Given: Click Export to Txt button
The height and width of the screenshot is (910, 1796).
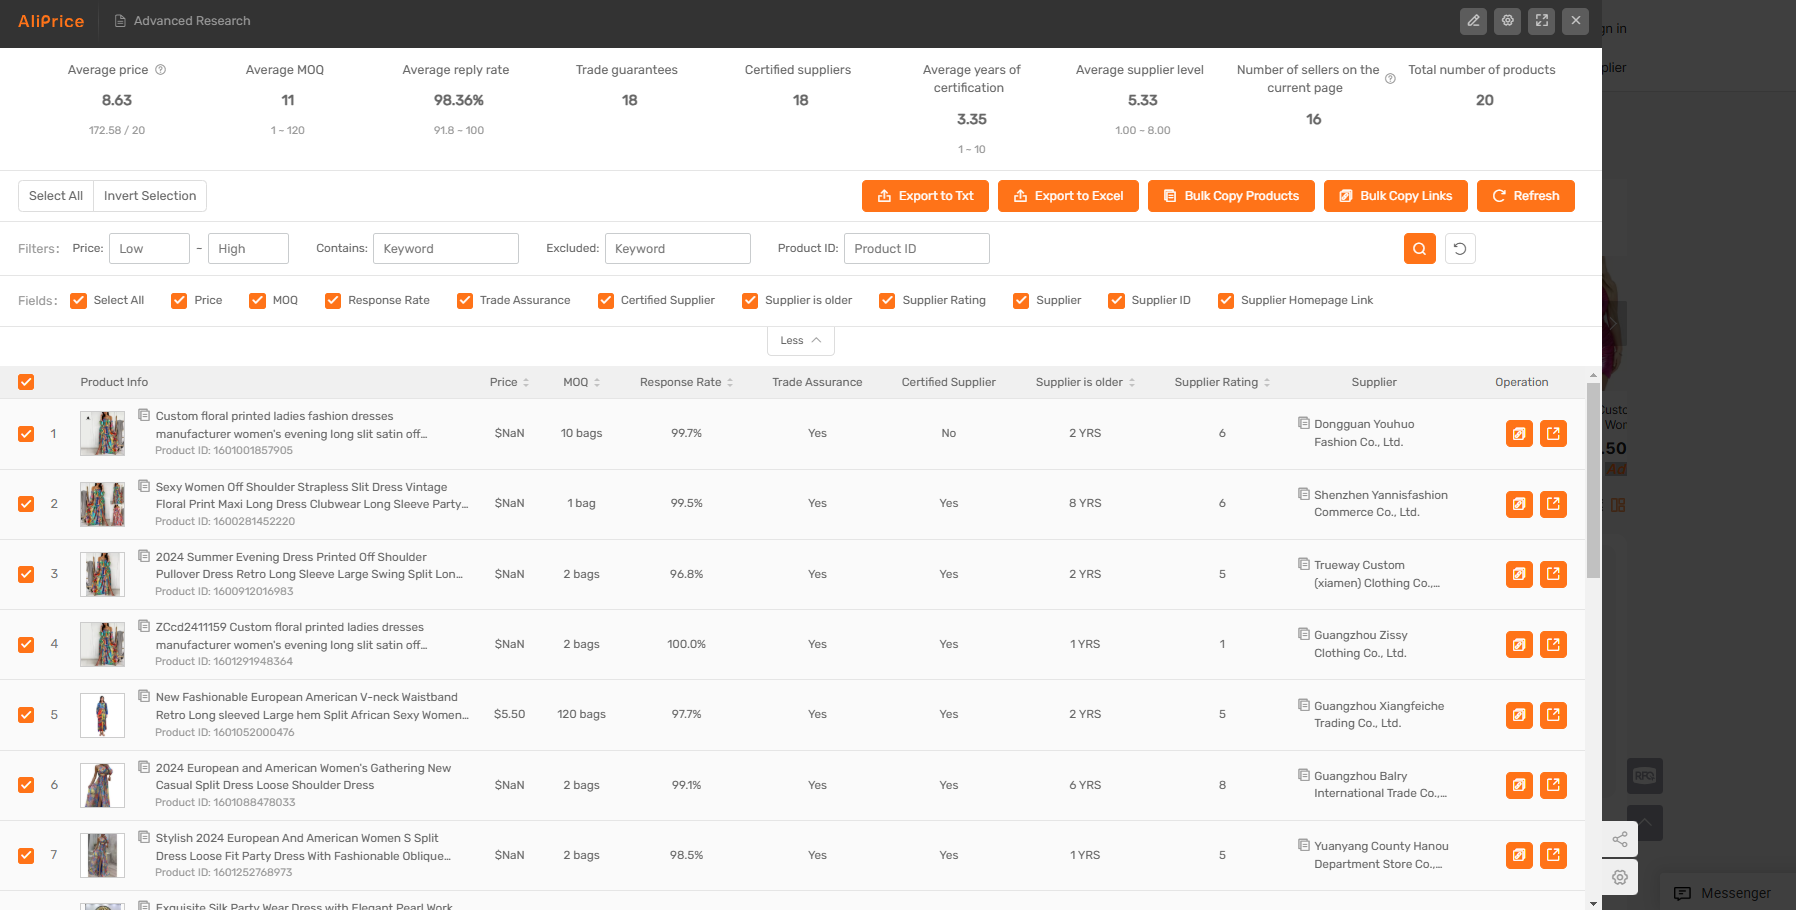Looking at the screenshot, I should click(925, 196).
